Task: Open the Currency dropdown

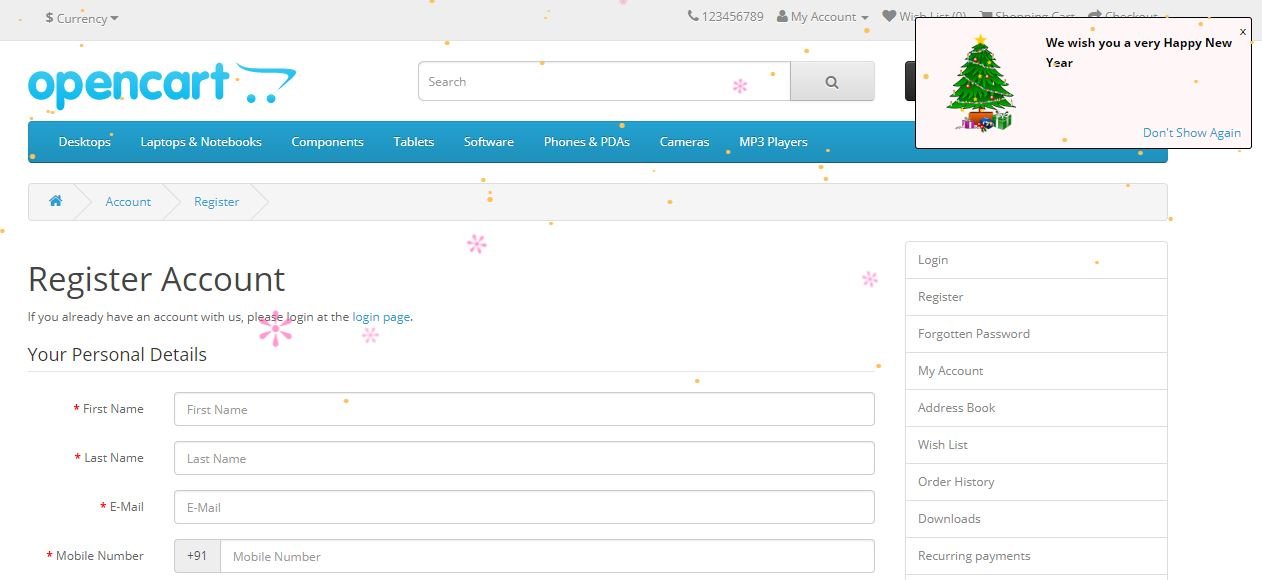Action: tap(82, 18)
